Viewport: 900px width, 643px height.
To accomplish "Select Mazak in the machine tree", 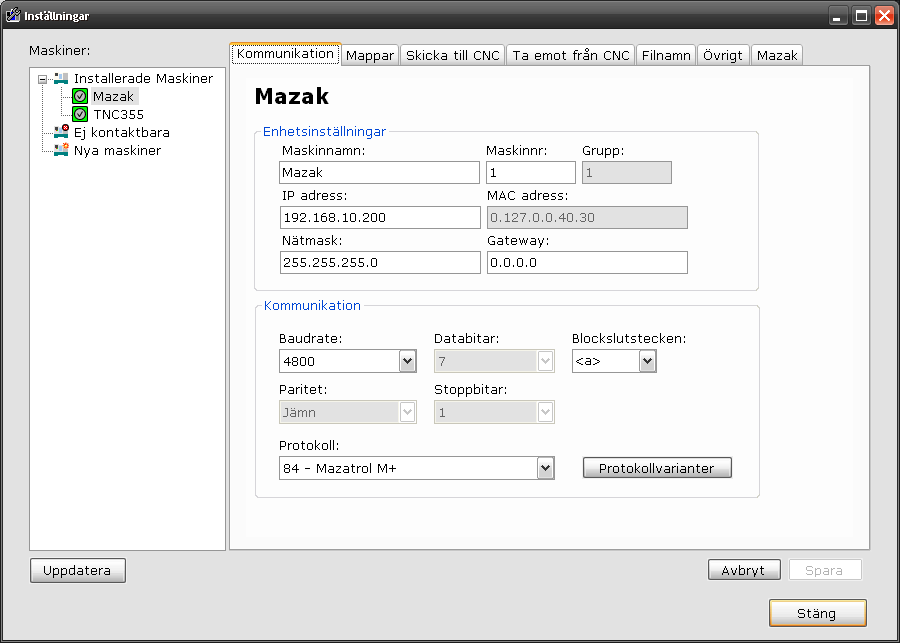I will [x=113, y=96].
